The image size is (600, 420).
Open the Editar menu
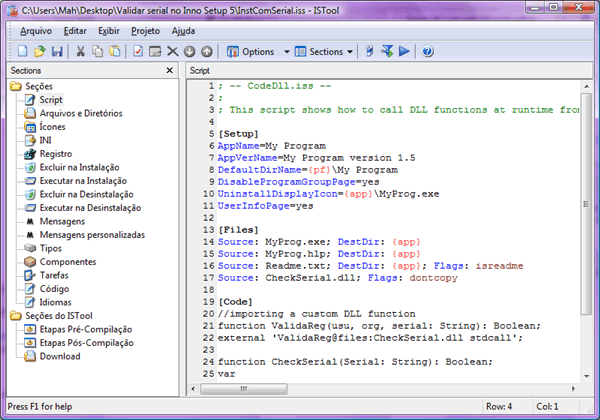pyautogui.click(x=75, y=31)
